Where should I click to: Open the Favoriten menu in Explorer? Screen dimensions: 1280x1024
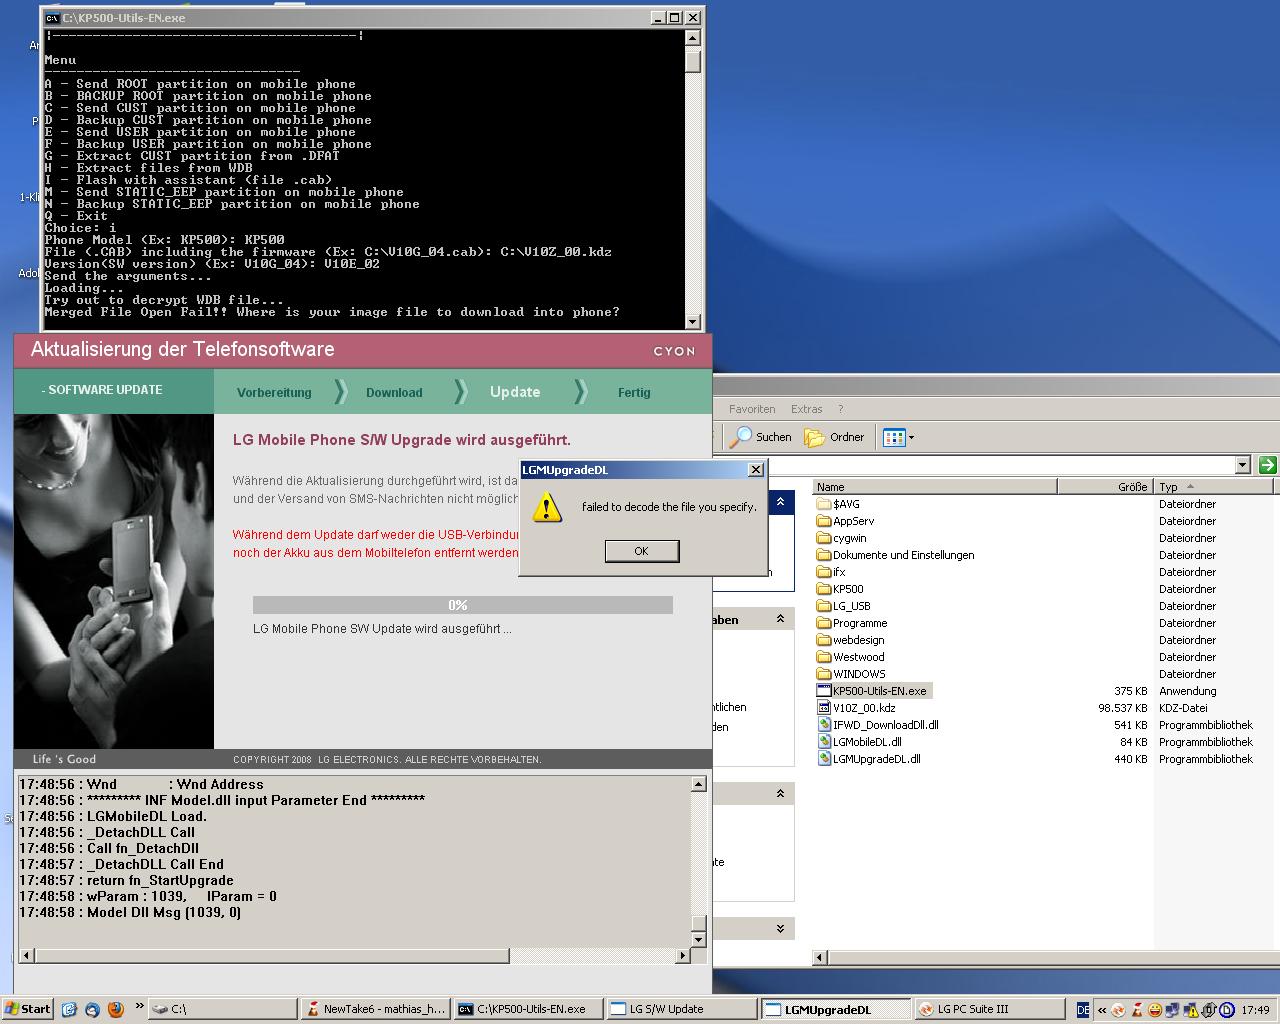coord(752,409)
